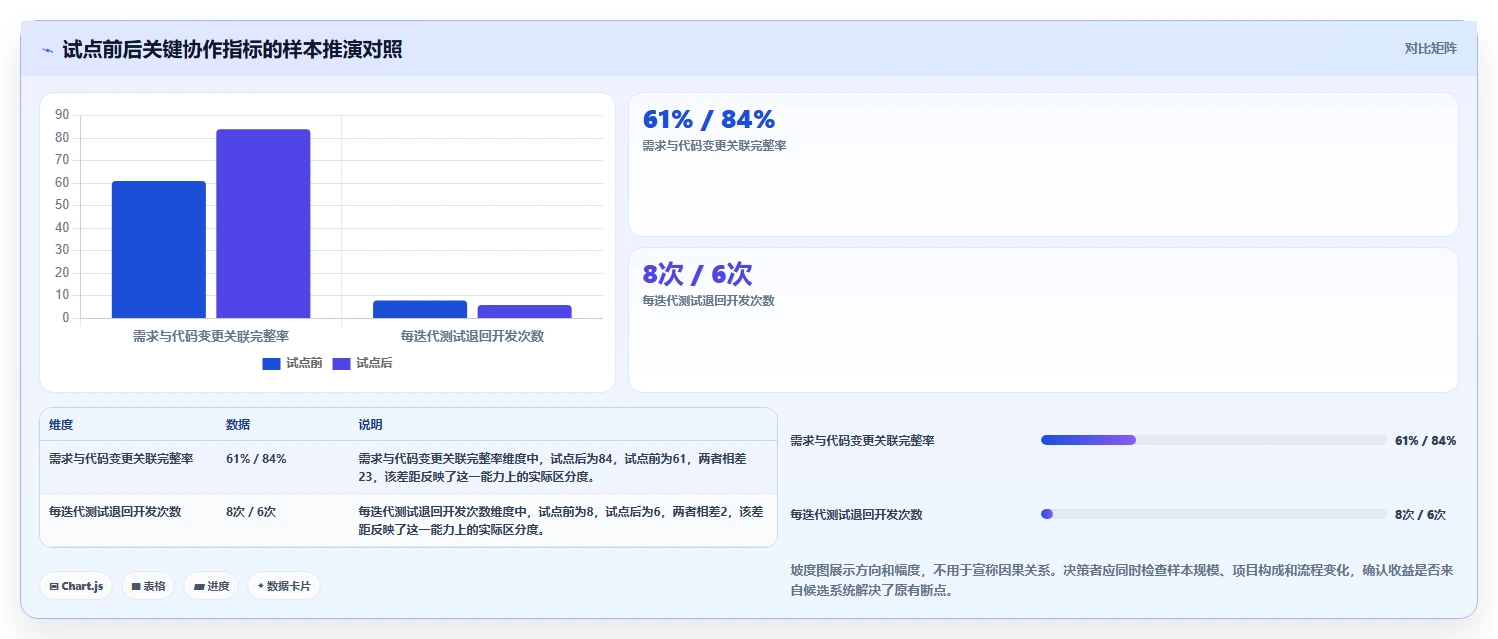Click table cell 每迭代测试退回开发次数
The height and width of the screenshot is (639, 1498).
tap(115, 511)
